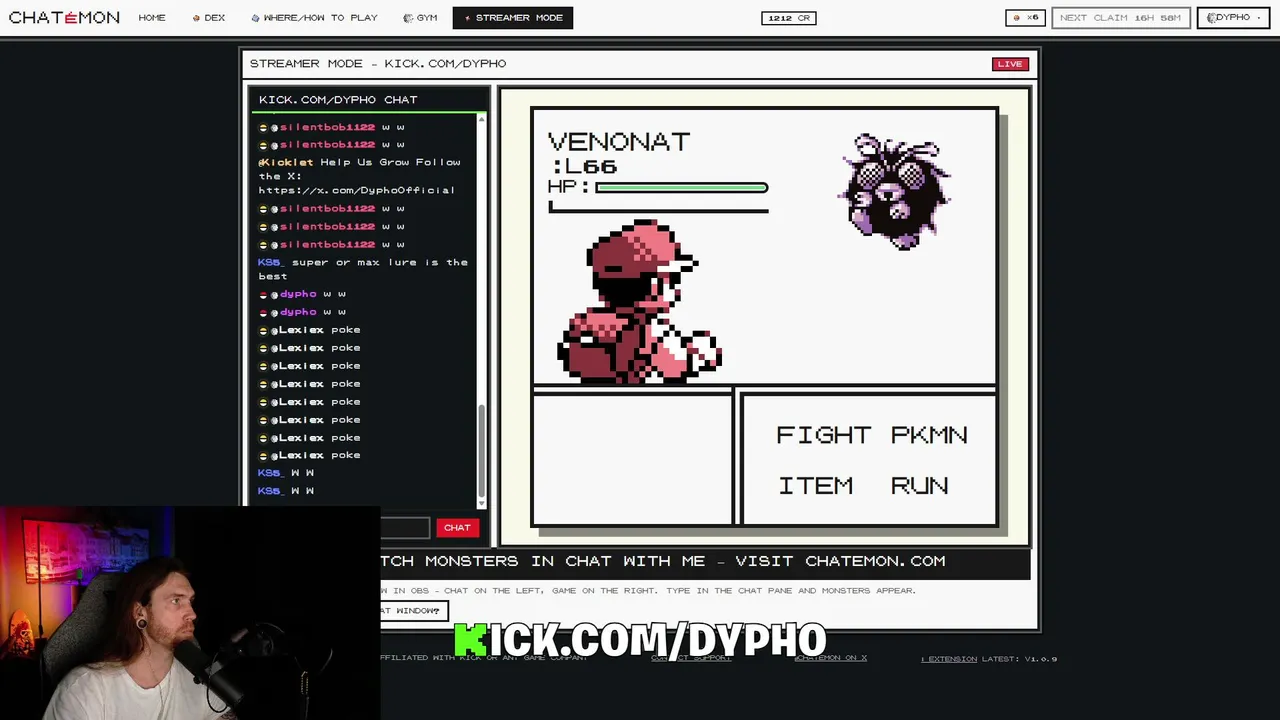1280x720 pixels.
Task: Choose RUN in the battle menu
Action: click(x=919, y=485)
